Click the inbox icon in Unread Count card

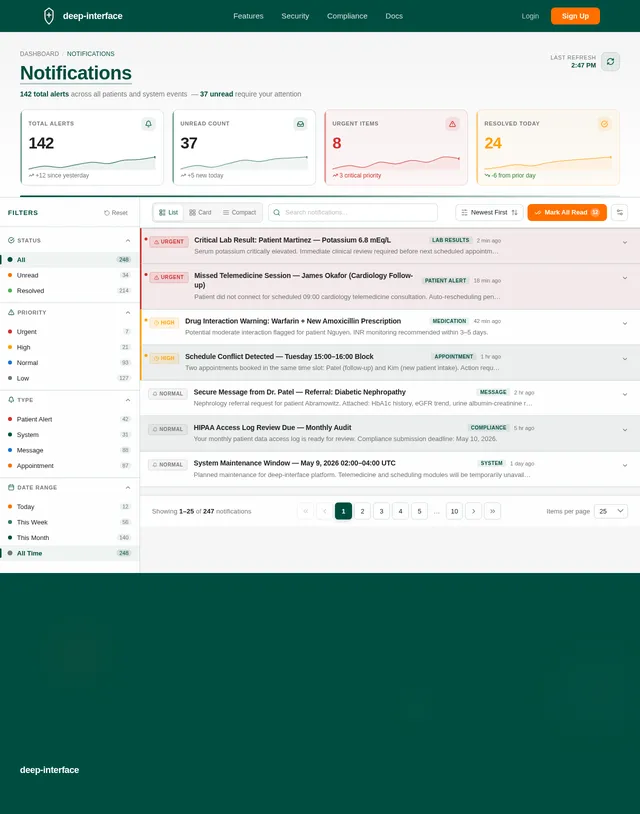point(301,124)
